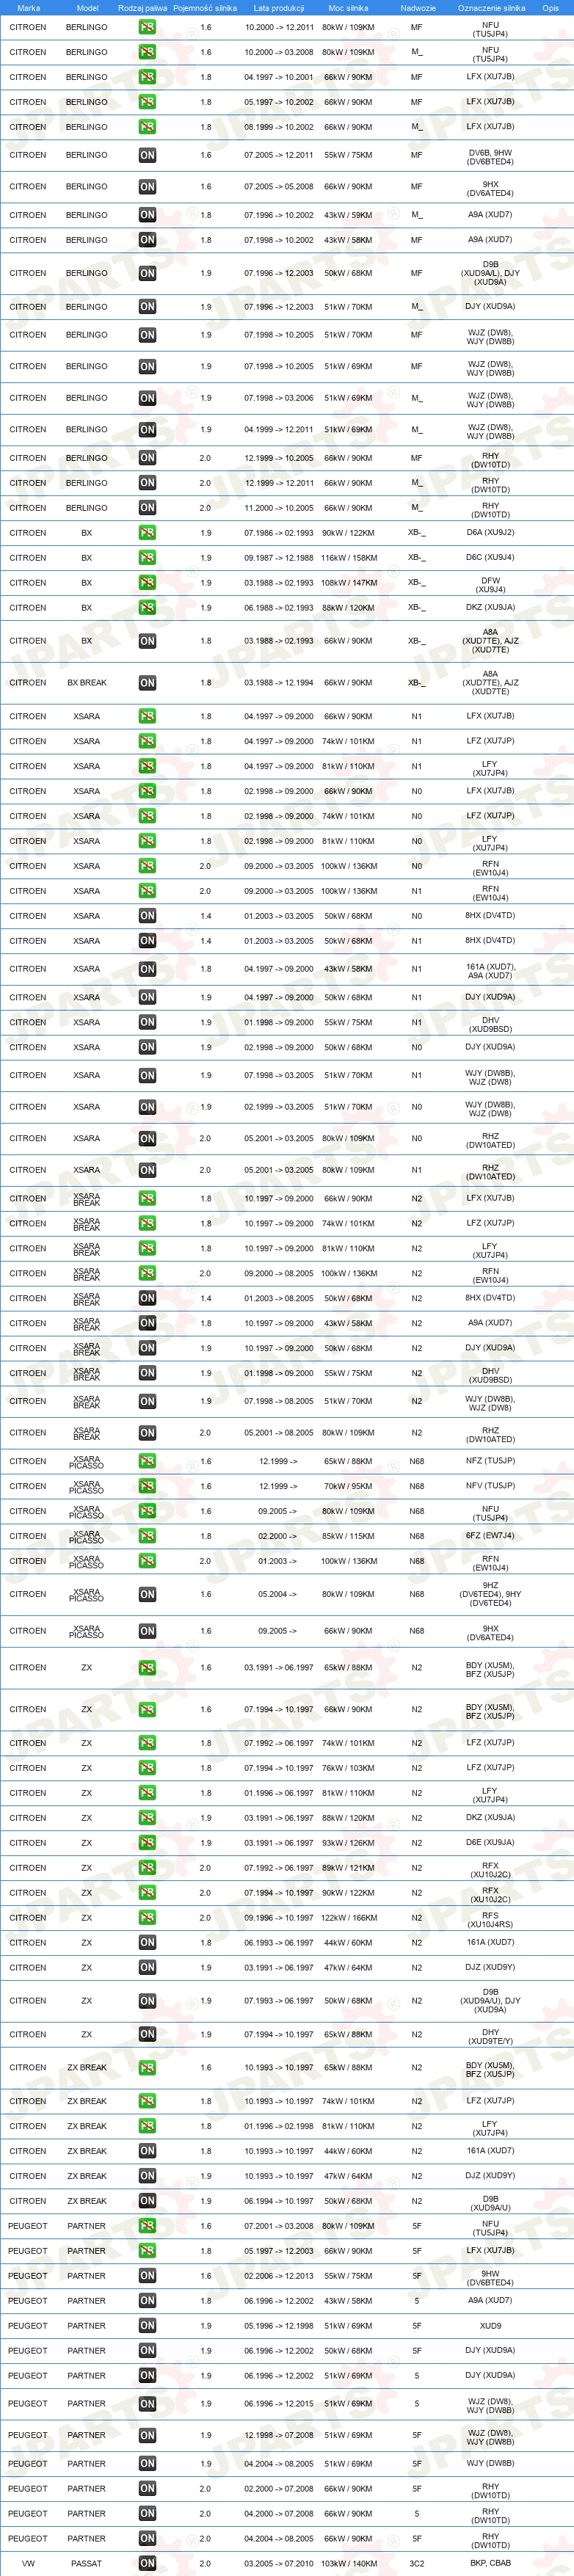This screenshot has width=574, height=2576.
Task: Click 'NFZ (TU5JP)' engine code cell
Action: pyautogui.click(x=490, y=1461)
